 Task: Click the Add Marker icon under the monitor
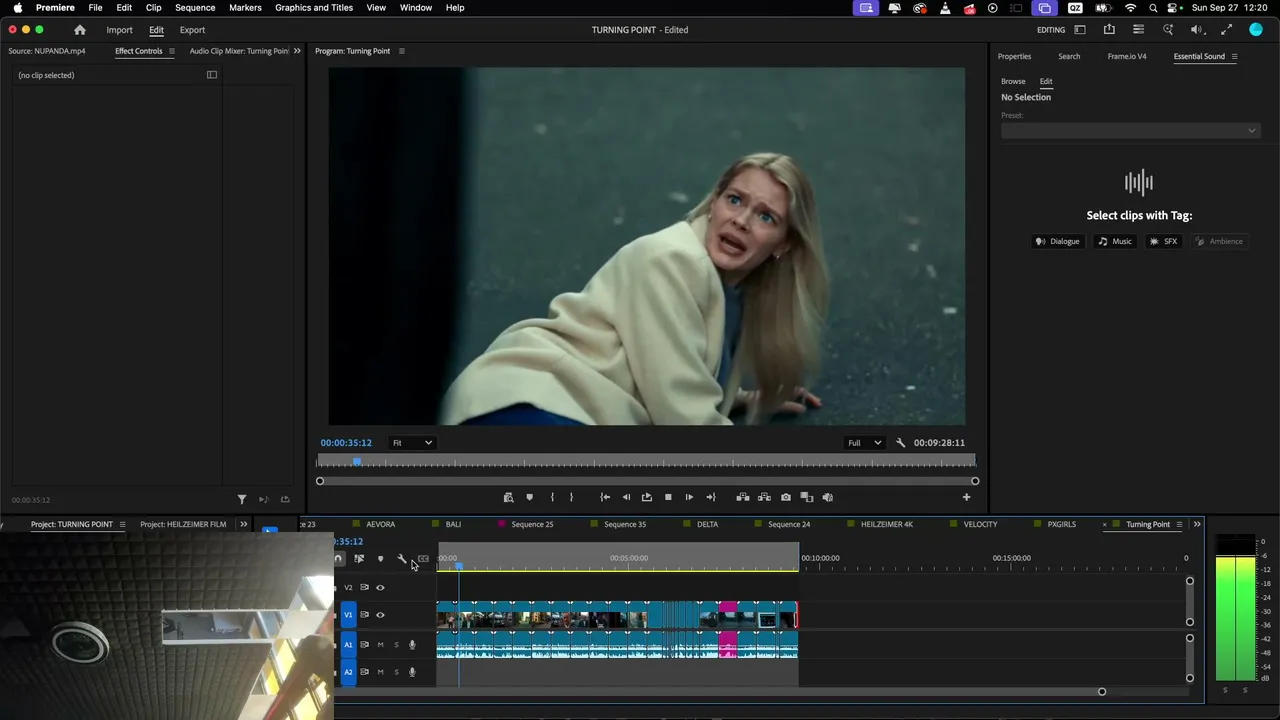529,497
